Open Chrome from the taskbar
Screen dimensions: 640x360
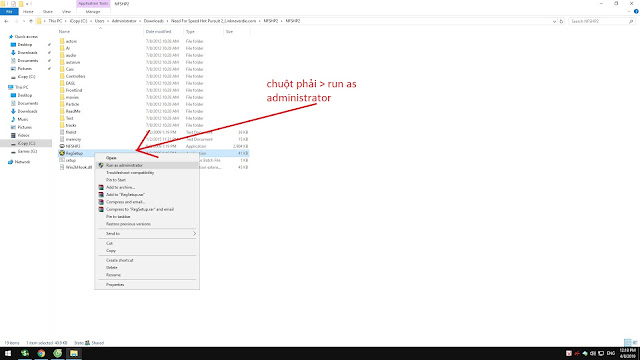(41, 353)
